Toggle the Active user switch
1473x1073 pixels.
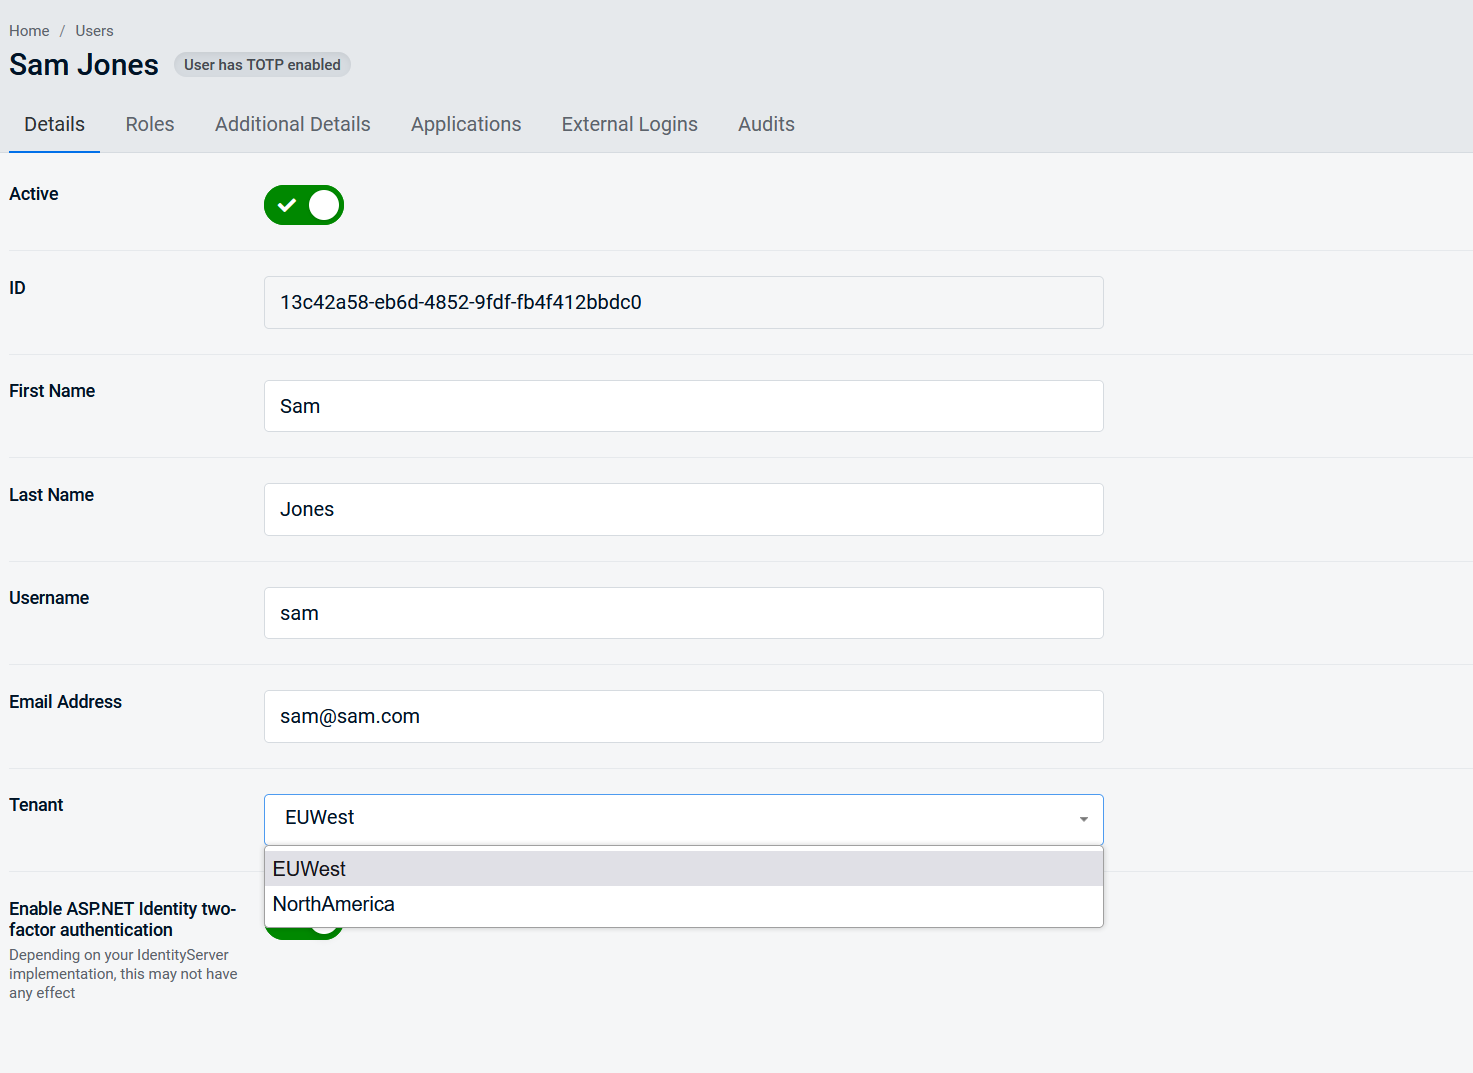click(x=304, y=205)
